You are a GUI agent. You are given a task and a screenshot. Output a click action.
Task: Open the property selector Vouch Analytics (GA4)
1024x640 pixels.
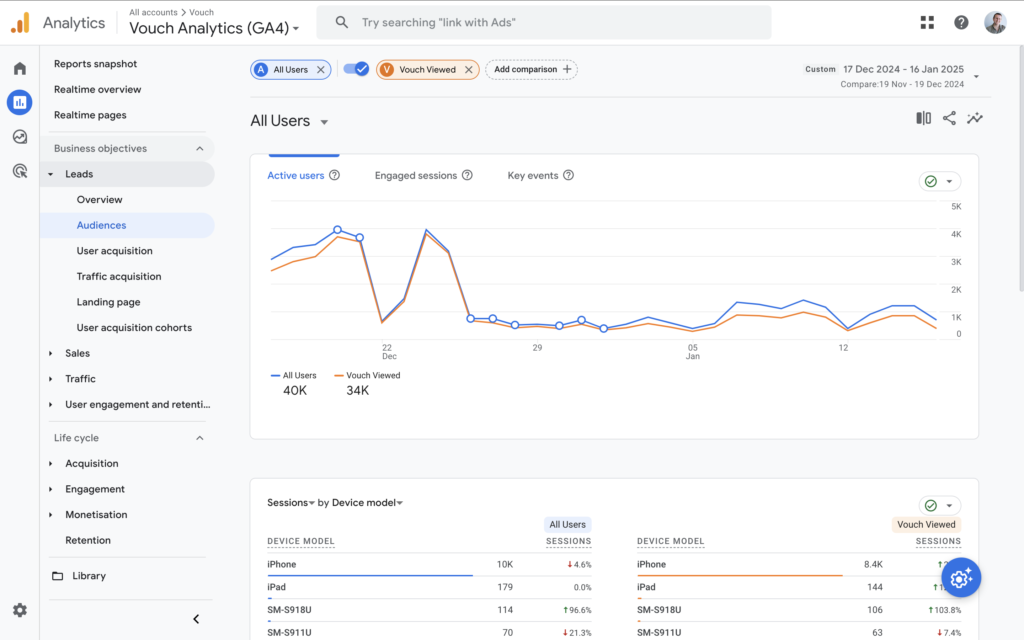click(214, 28)
